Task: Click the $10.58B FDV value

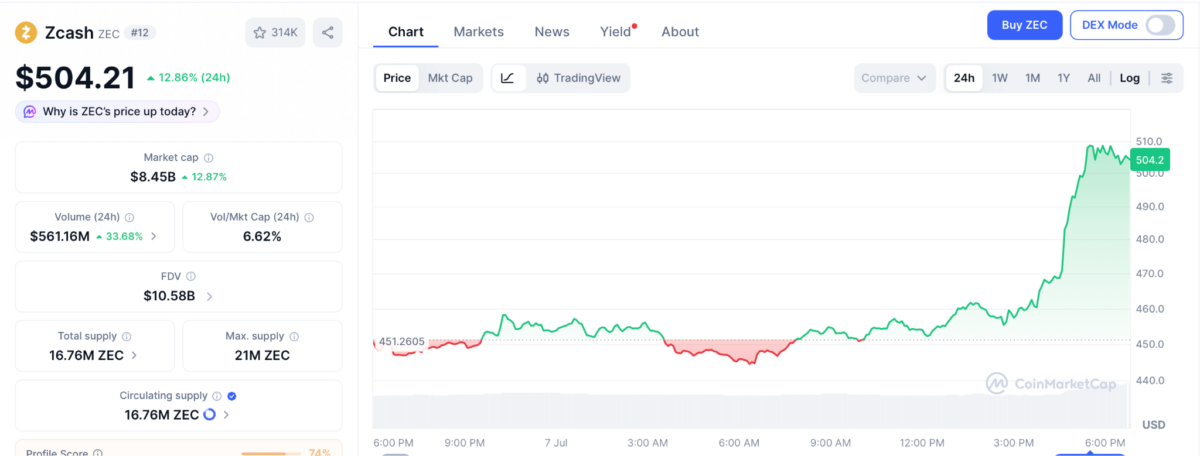Action: (169, 296)
